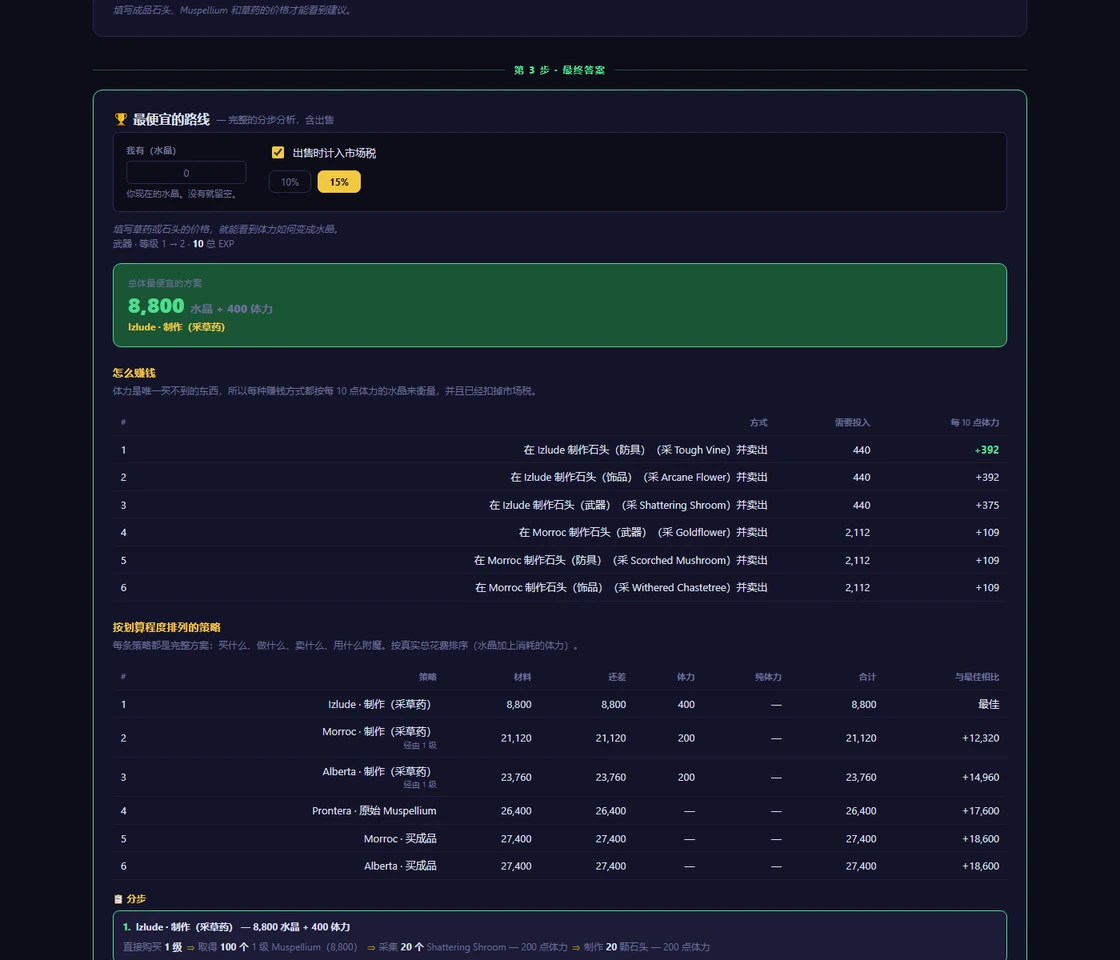The height and width of the screenshot is (960, 1120).
Task: Click the 还差 column header
Action: pos(617,677)
